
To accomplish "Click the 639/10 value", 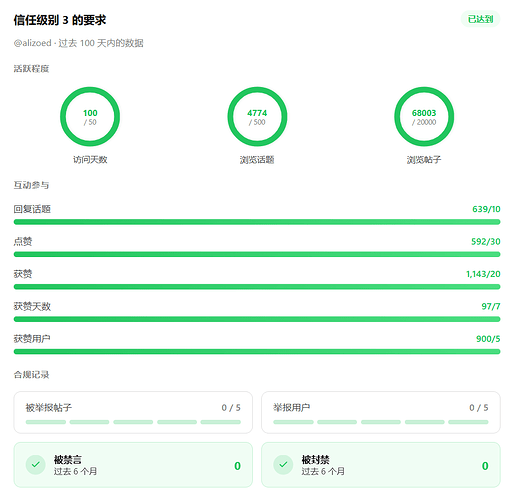I will (x=486, y=209).
